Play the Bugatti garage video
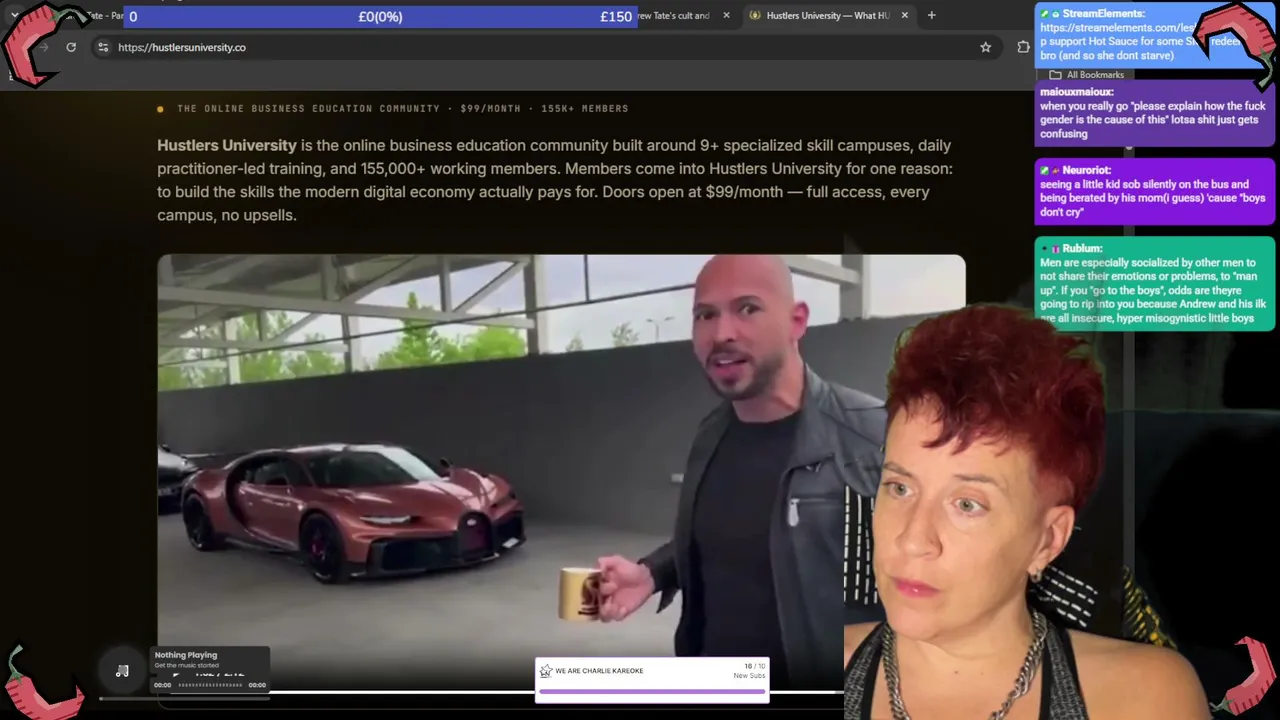1280x720 pixels. coord(561,470)
